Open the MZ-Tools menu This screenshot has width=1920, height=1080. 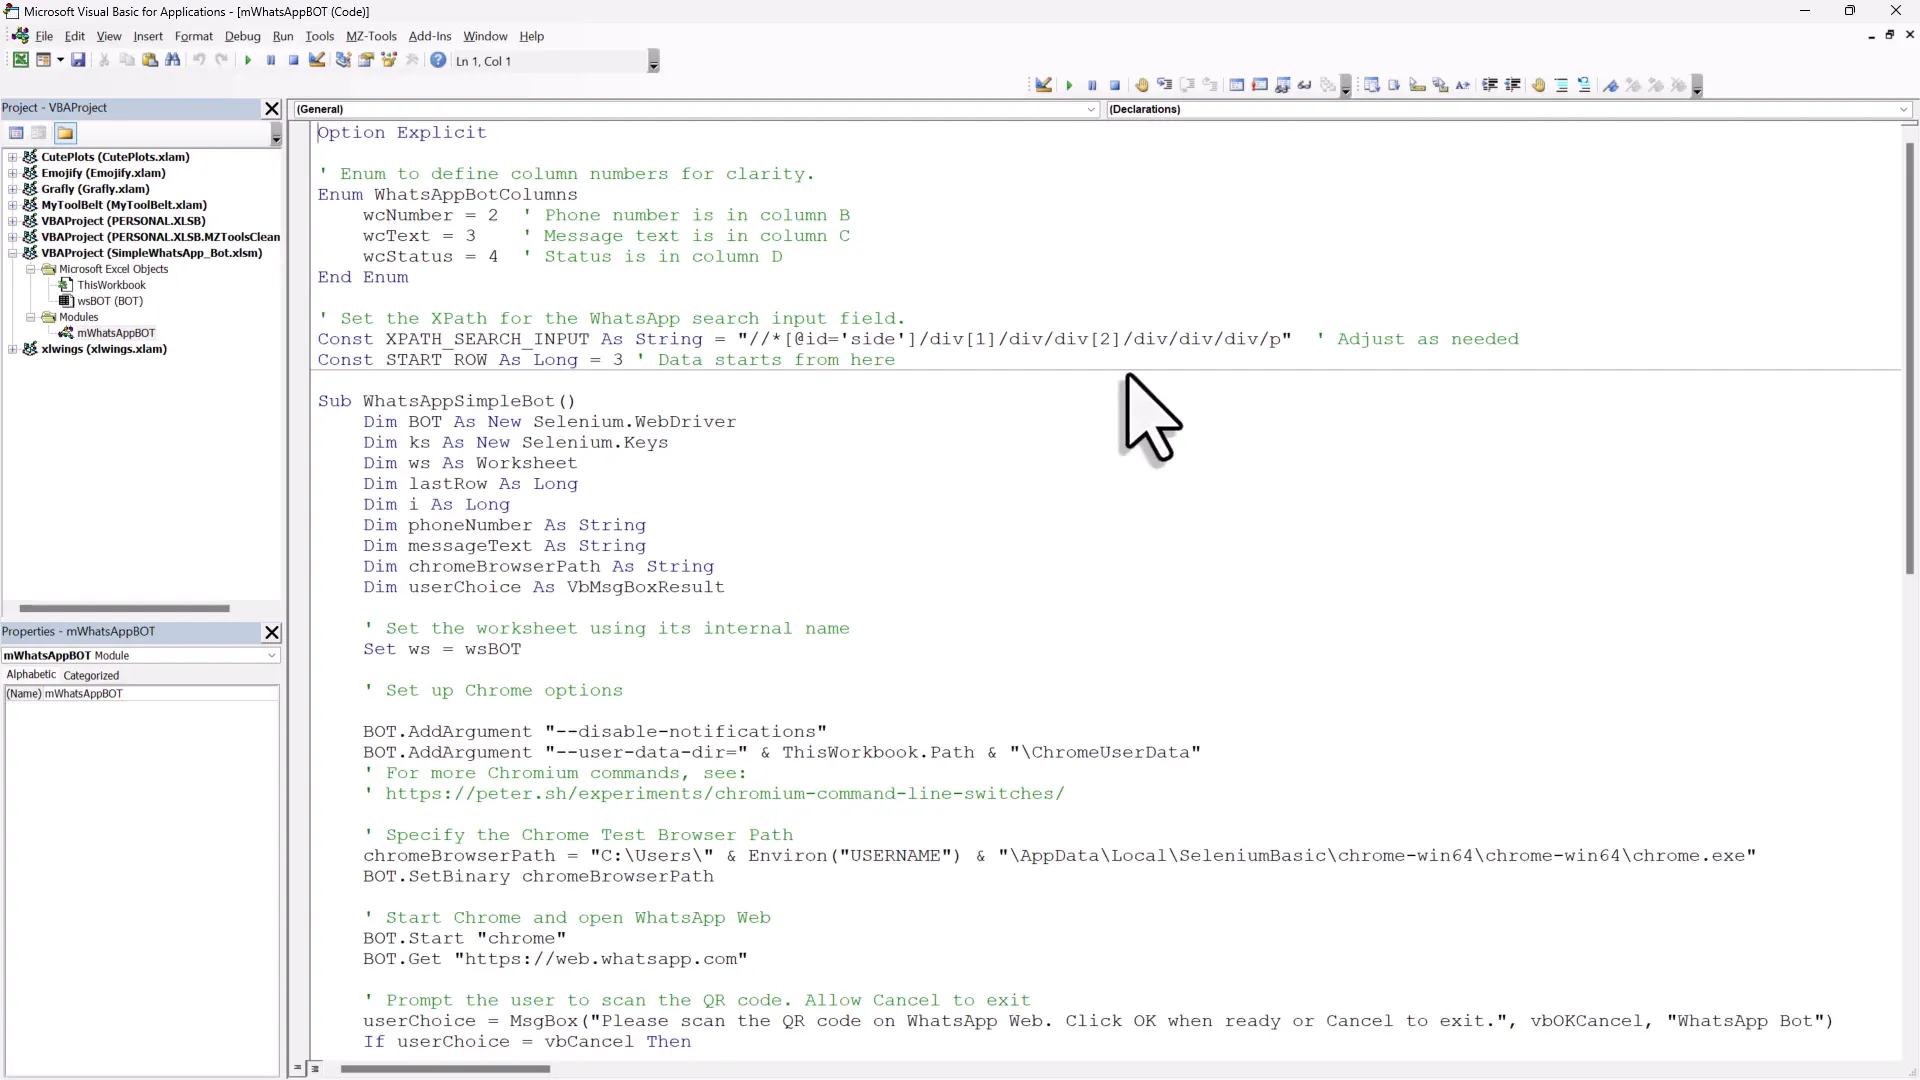[371, 36]
